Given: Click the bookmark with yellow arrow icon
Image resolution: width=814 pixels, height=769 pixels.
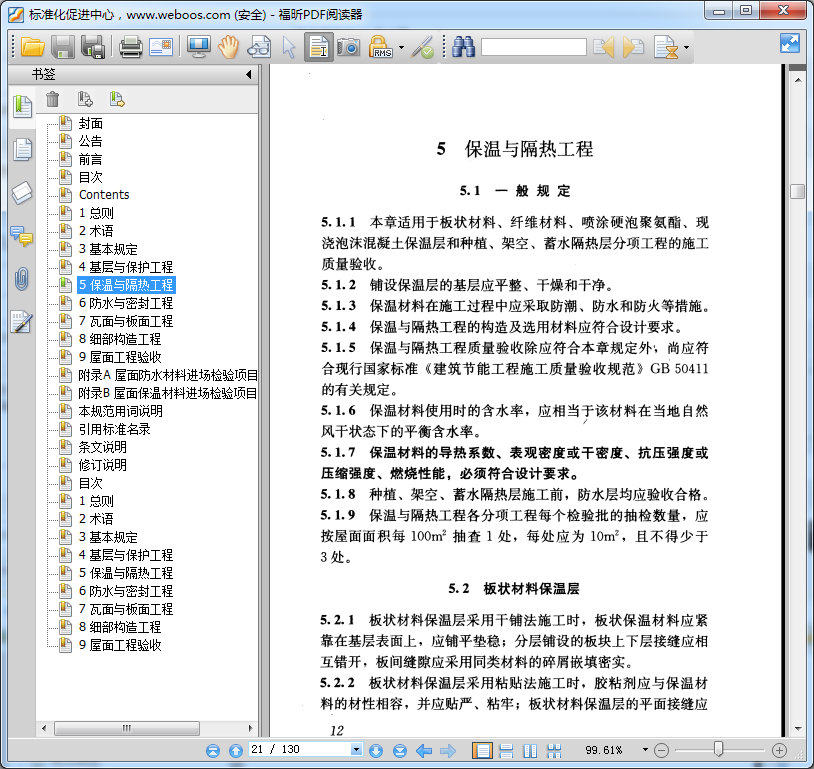Looking at the screenshot, I should [117, 99].
